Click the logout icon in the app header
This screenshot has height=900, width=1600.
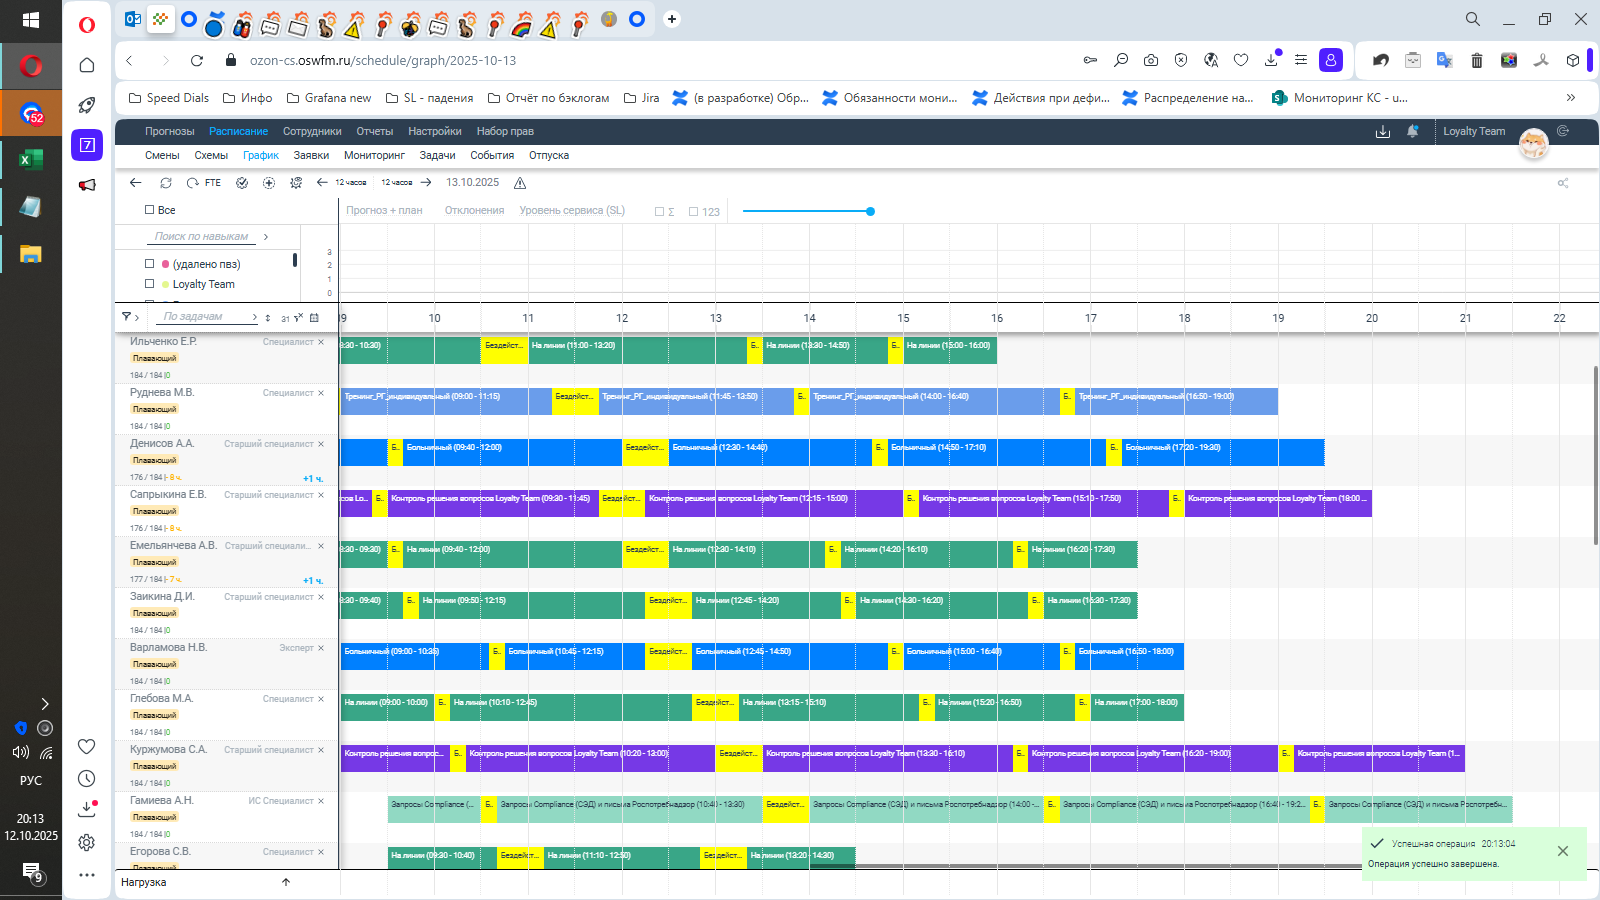(1563, 131)
